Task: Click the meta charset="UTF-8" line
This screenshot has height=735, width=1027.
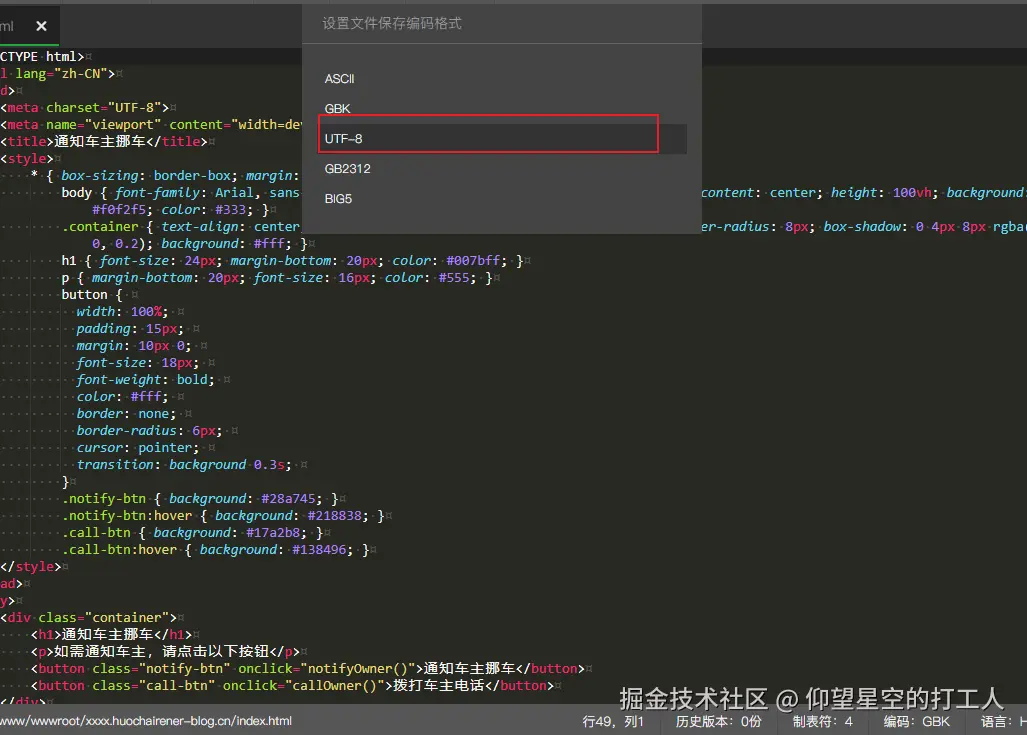Action: pos(85,107)
